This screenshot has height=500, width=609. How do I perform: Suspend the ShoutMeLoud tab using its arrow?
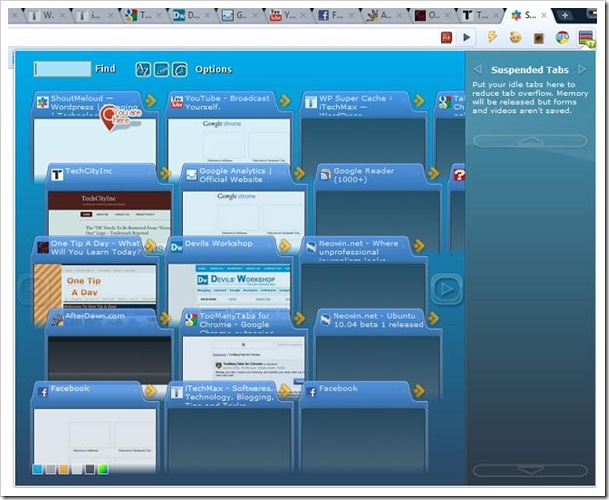click(150, 101)
